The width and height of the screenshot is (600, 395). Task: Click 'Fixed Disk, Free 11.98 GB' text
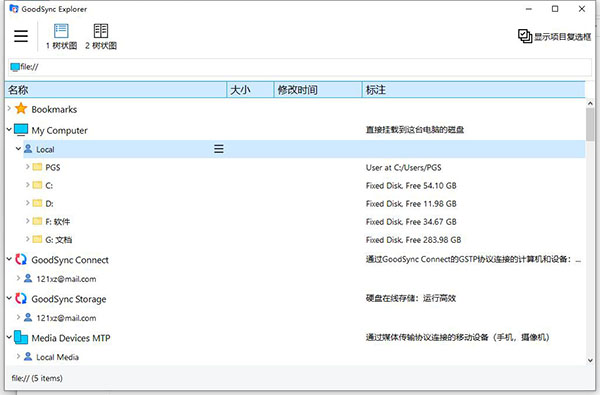pos(411,204)
